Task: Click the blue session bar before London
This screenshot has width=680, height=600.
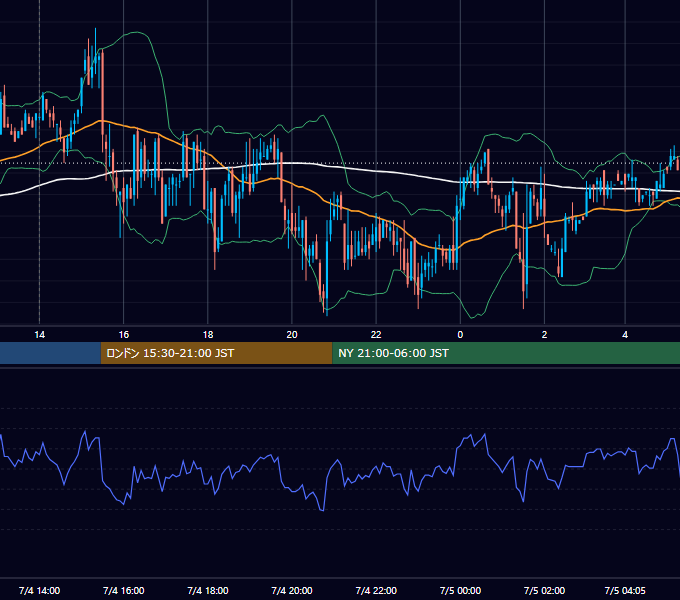Action: 50,353
